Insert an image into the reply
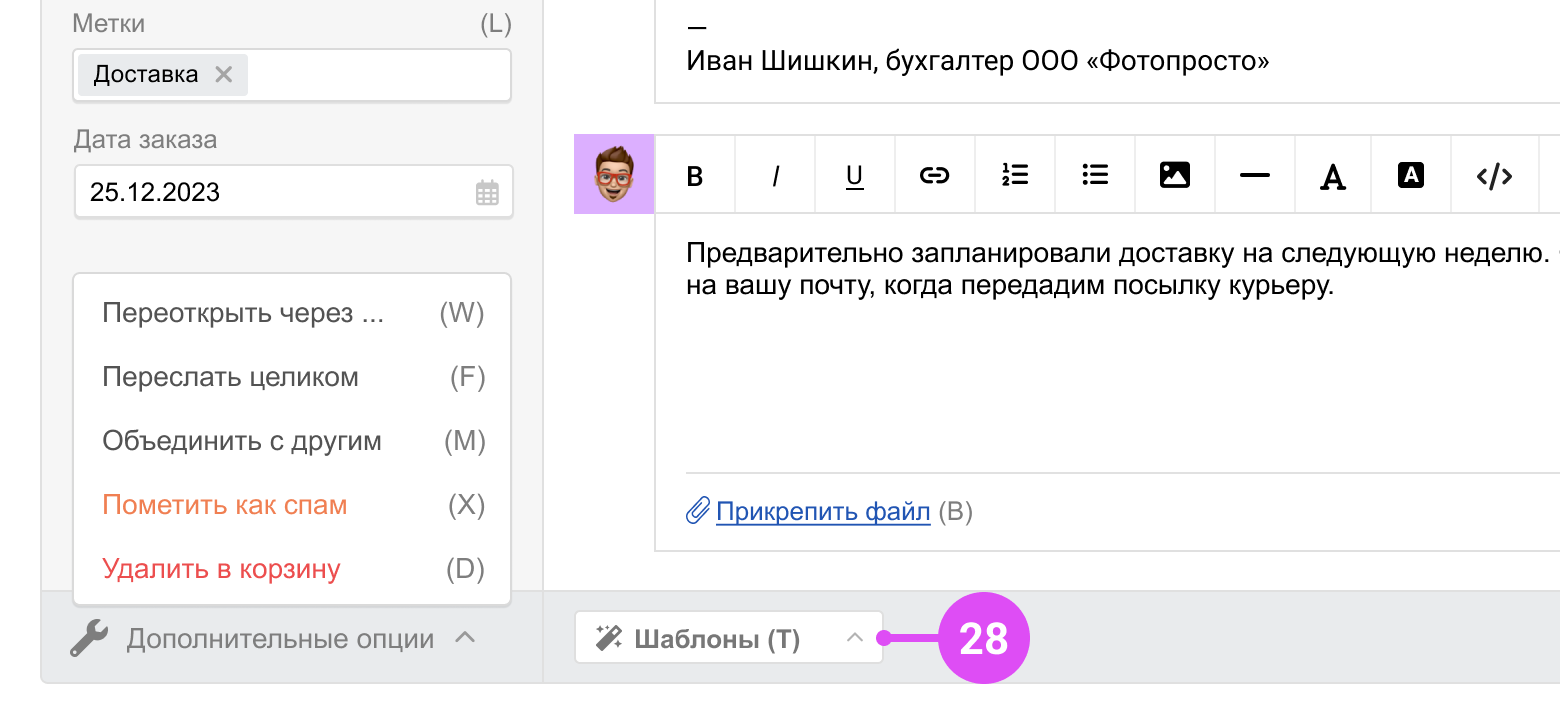This screenshot has width=1560, height=724. [x=1174, y=176]
